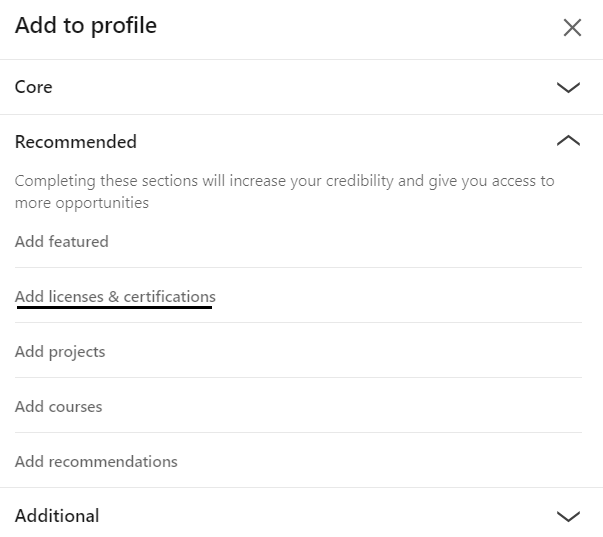Viewport: 603px width, 537px height.
Task: Click the underline beneath licenses & certifications
Action: click(x=114, y=308)
